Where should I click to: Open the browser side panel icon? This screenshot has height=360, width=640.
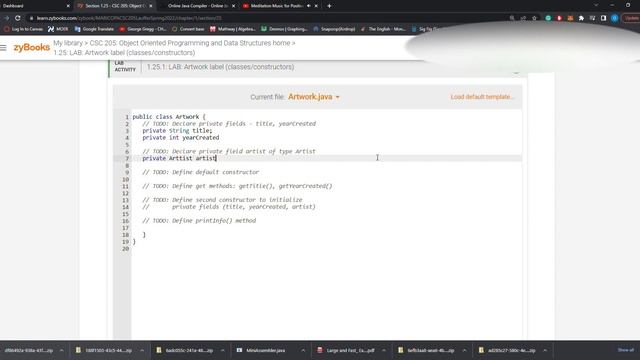pyautogui.click(x=603, y=18)
